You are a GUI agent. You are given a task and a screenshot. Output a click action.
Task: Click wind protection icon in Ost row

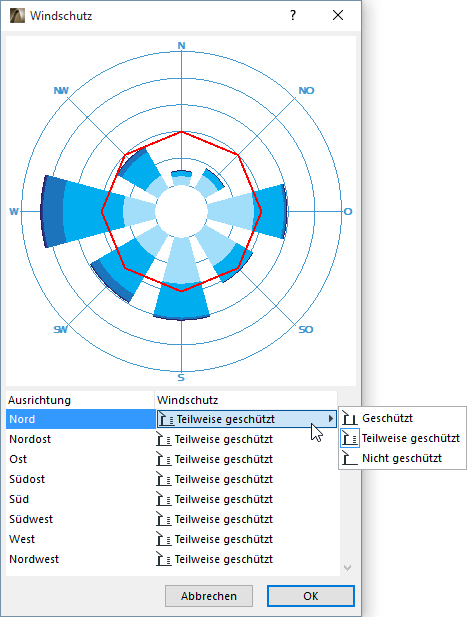point(164,459)
